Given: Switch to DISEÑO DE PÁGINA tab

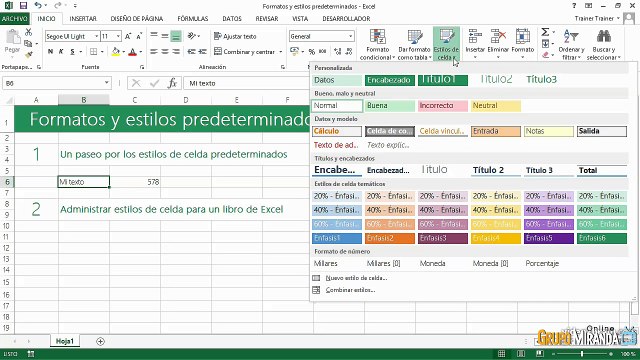Looking at the screenshot, I should pyautogui.click(x=137, y=18).
